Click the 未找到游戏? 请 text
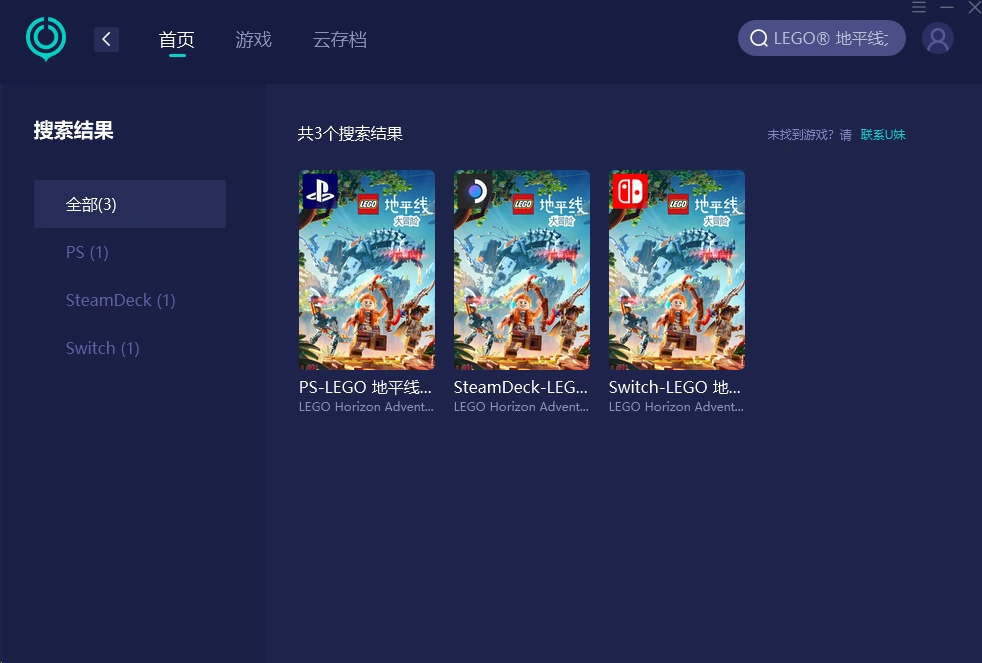 pyautogui.click(x=810, y=135)
